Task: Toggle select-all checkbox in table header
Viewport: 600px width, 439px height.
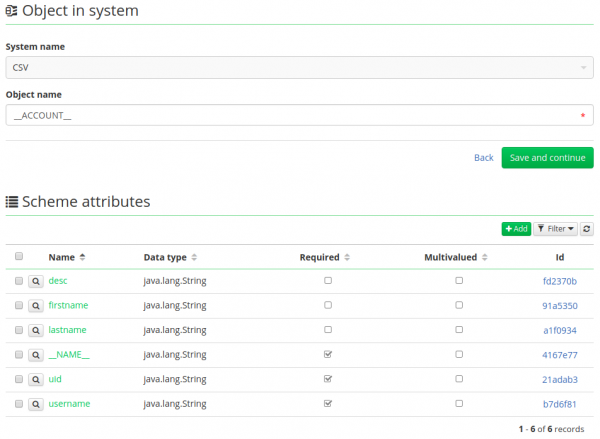Action: coord(19,256)
